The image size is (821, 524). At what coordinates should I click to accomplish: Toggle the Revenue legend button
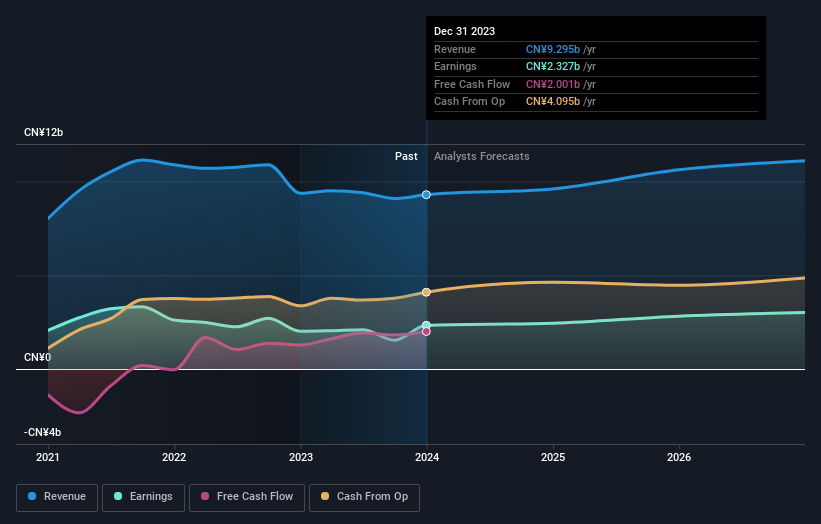(57, 497)
